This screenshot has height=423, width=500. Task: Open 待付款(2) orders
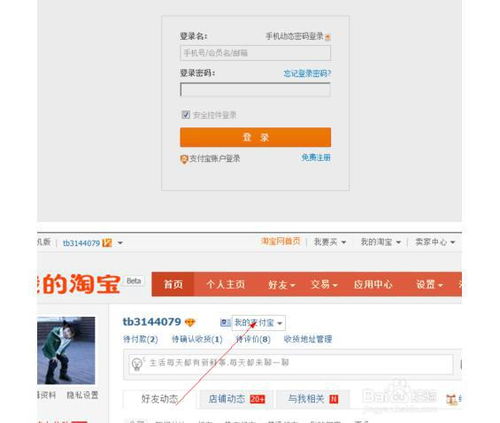pos(140,340)
